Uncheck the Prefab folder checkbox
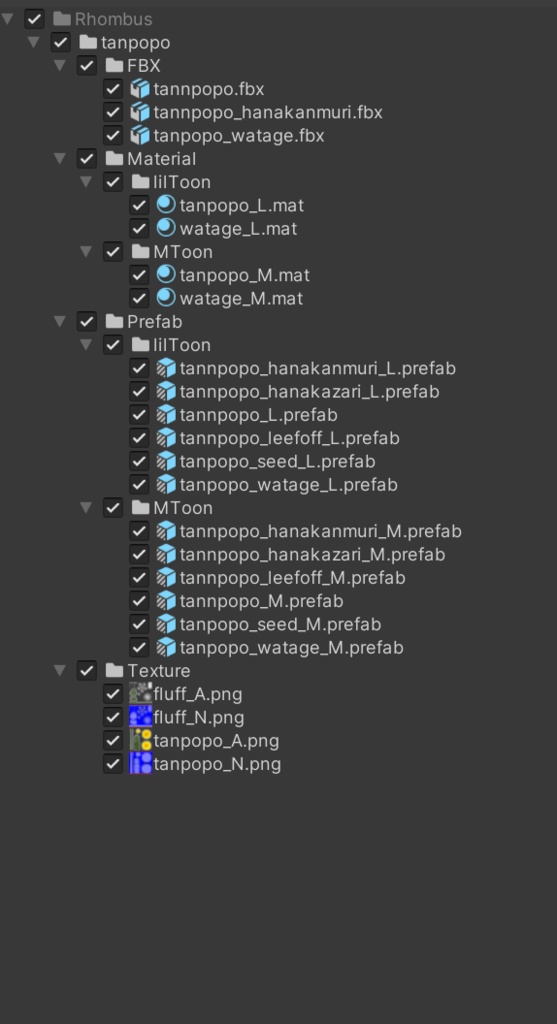The width and height of the screenshot is (557, 1024). (x=87, y=321)
